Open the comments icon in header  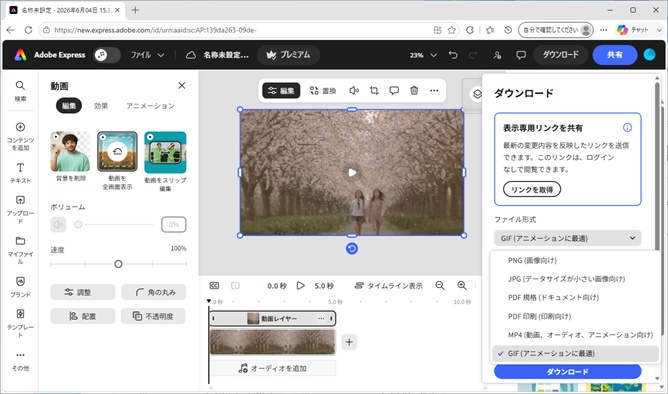521,55
